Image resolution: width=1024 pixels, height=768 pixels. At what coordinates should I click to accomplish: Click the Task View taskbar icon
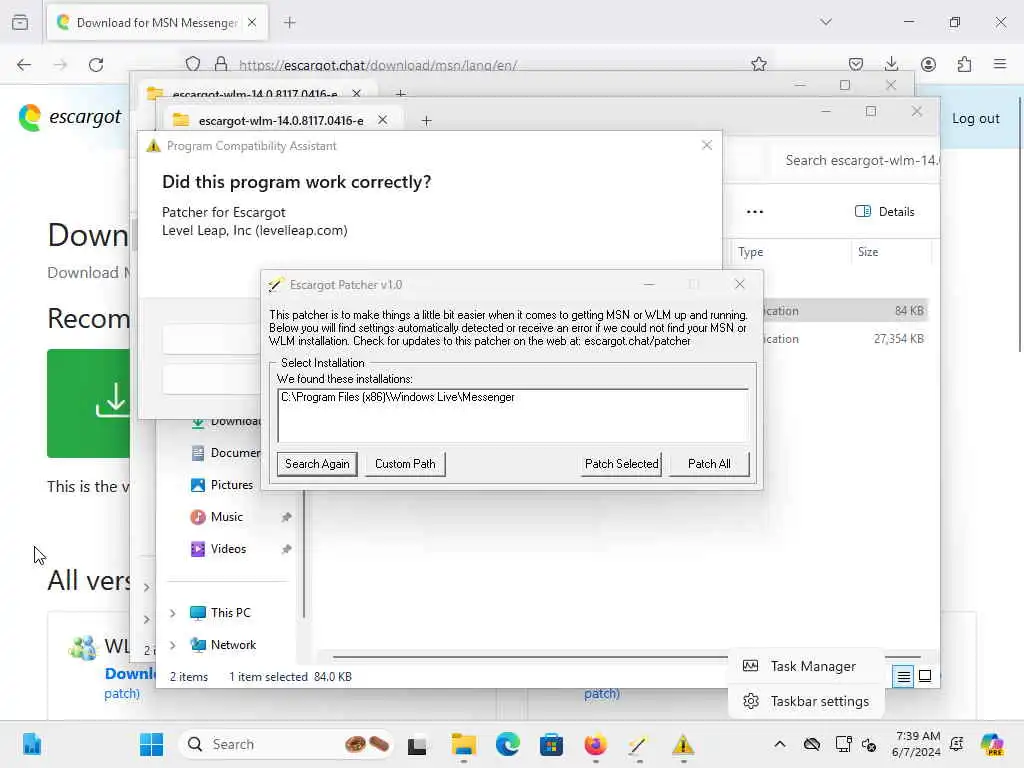(x=417, y=744)
